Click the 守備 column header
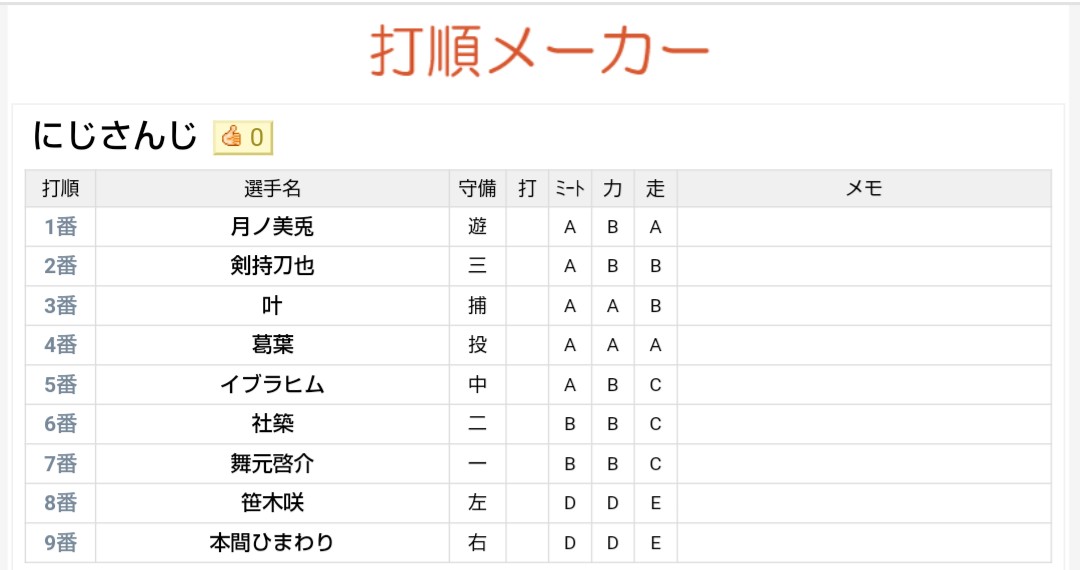1080x570 pixels. click(477, 188)
